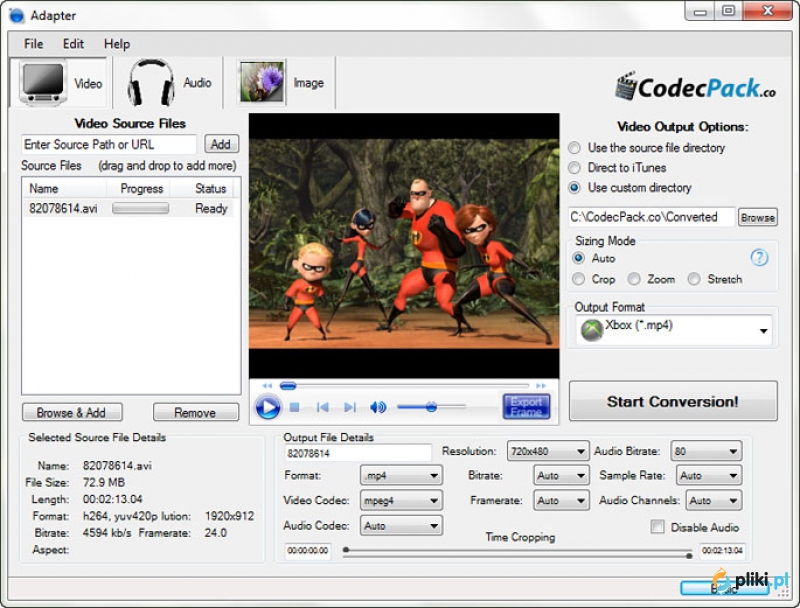This screenshot has width=800, height=608.
Task: Click the video seek slider handle
Action: [288, 386]
